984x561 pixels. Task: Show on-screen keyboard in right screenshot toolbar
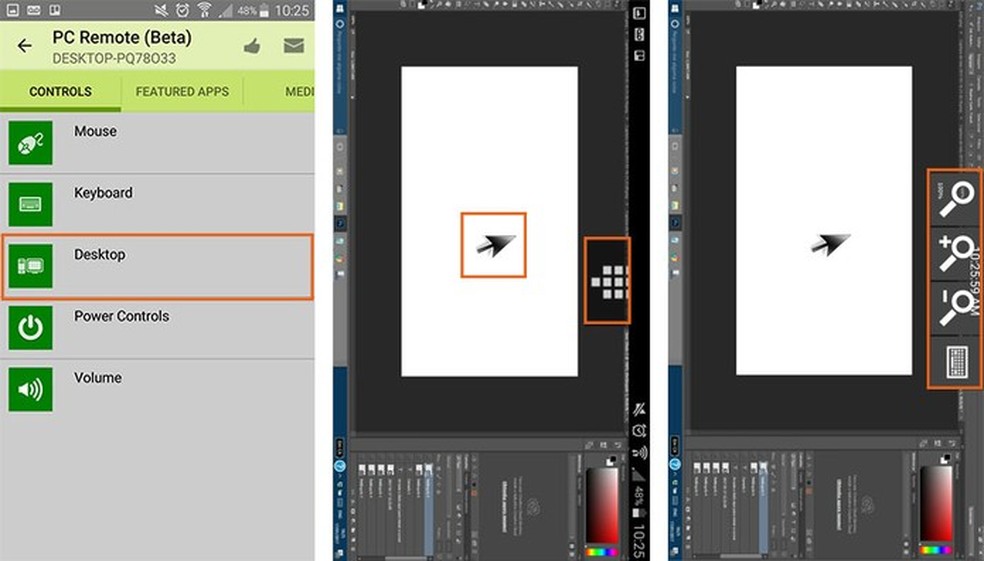point(956,362)
